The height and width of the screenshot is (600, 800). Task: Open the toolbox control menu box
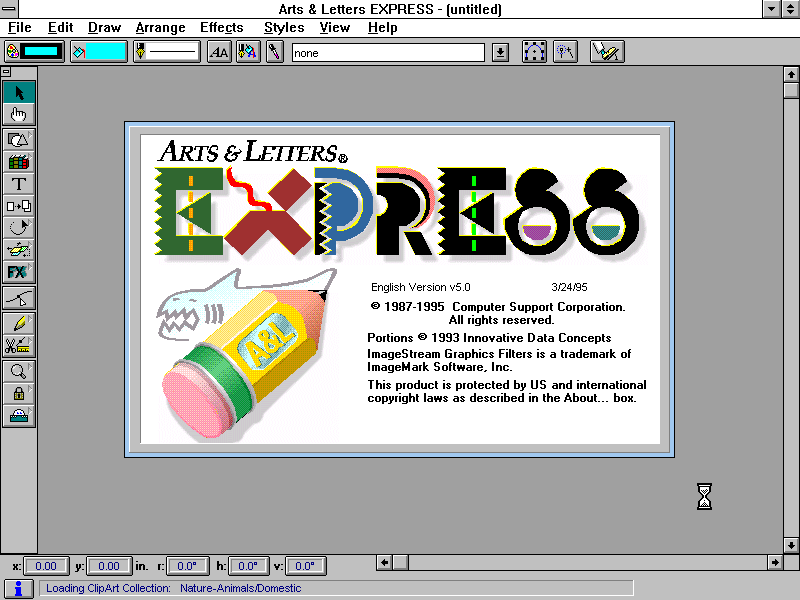(6, 72)
